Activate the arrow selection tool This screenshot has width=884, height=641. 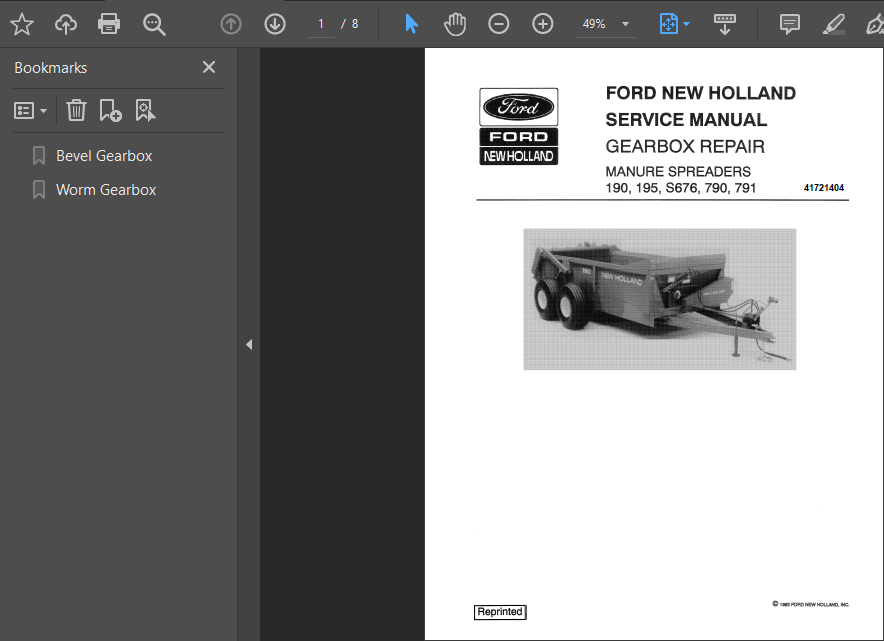click(411, 24)
